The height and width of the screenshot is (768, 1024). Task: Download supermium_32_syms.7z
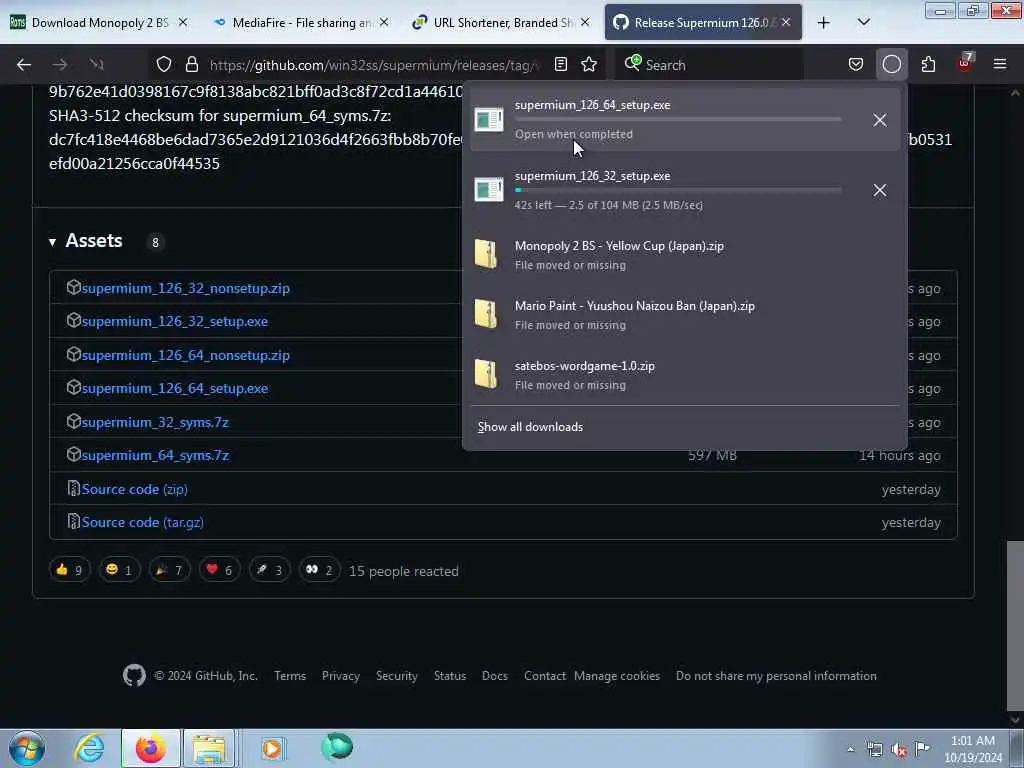pos(155,422)
